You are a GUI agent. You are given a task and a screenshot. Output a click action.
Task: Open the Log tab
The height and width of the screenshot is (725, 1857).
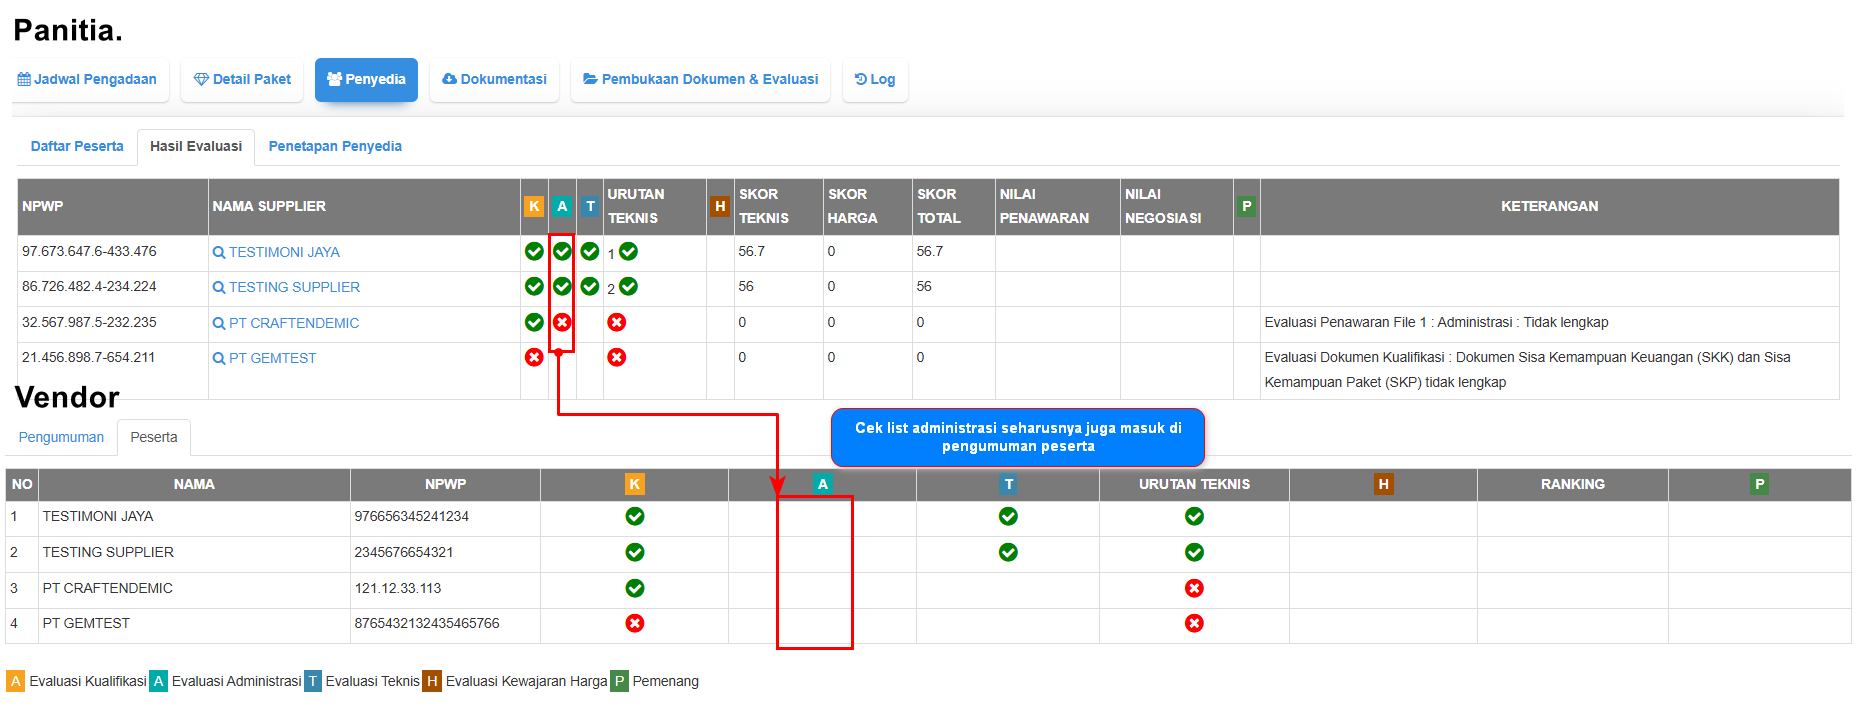pyautogui.click(x=875, y=79)
